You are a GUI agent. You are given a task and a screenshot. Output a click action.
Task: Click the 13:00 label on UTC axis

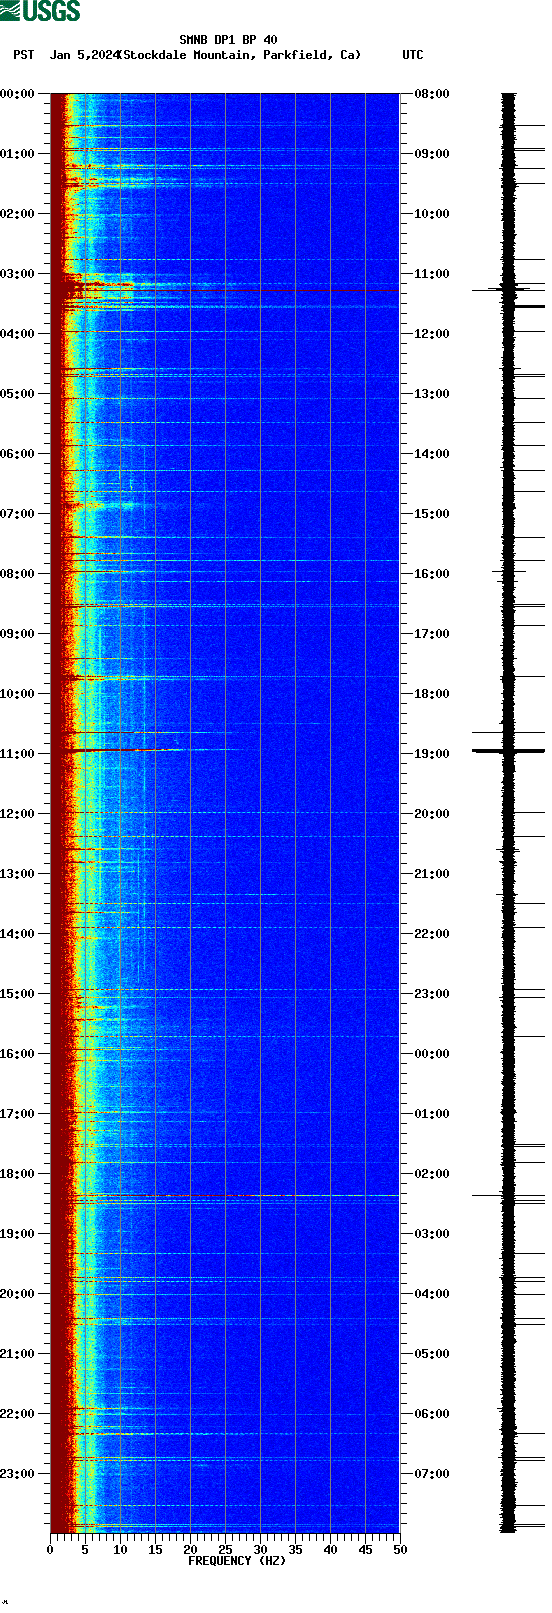(432, 394)
